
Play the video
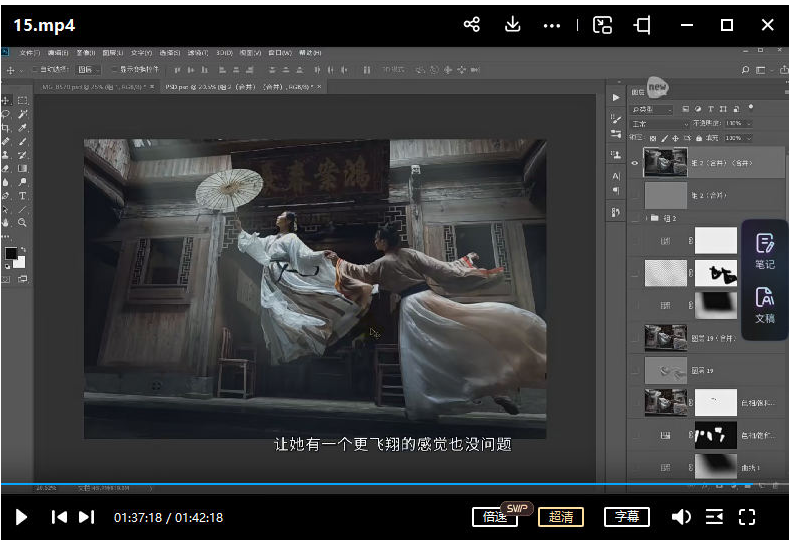pos(21,517)
